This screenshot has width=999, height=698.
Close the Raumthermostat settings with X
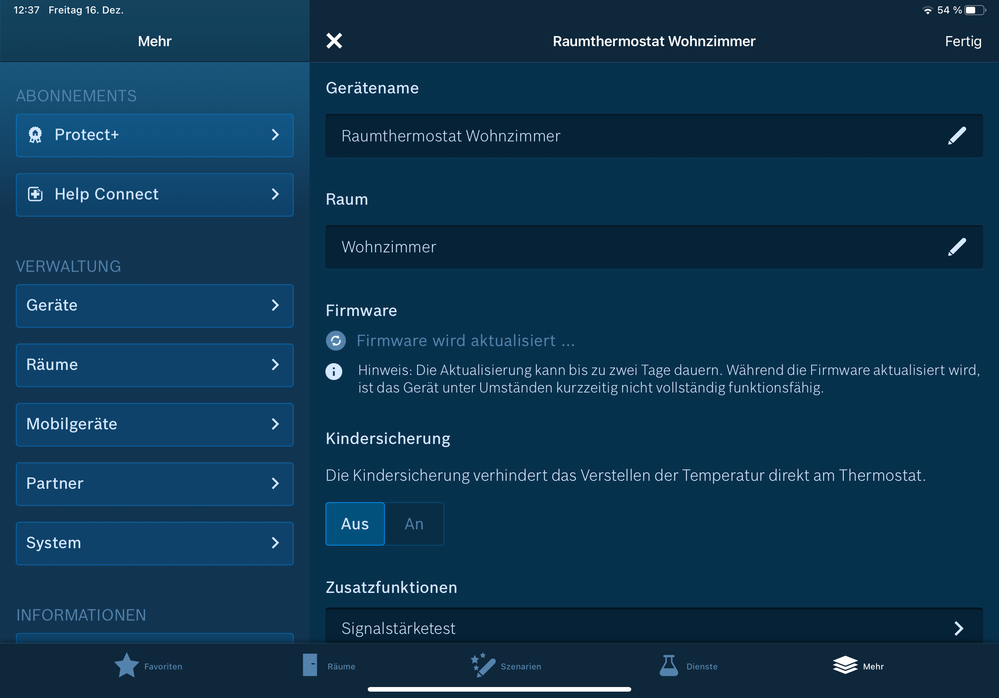334,41
